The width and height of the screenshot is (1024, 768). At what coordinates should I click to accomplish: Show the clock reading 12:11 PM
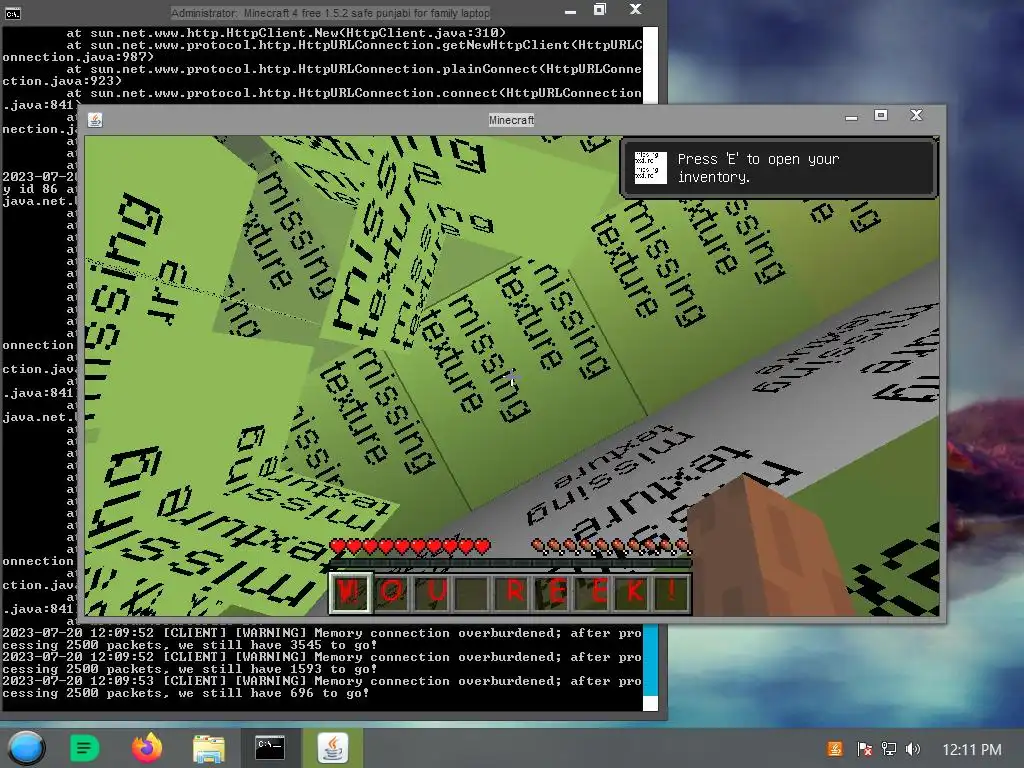point(972,750)
